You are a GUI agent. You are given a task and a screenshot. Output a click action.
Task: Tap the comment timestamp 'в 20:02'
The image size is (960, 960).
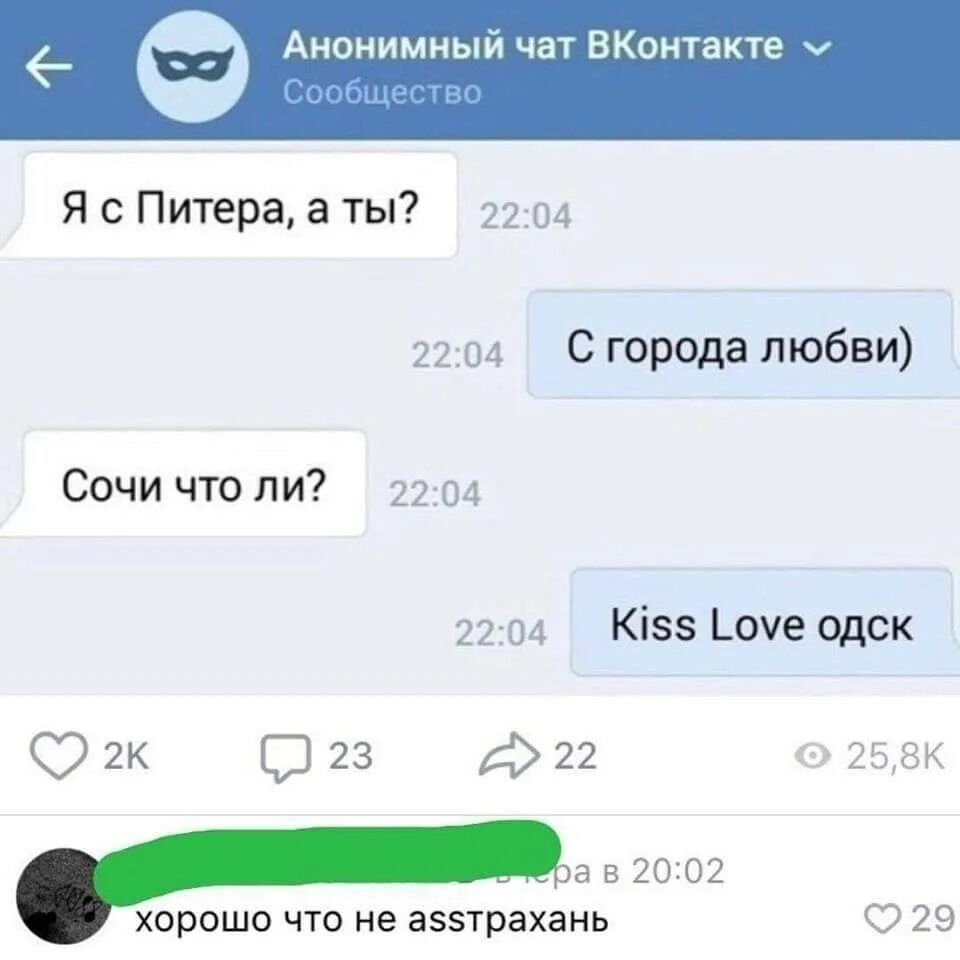click(663, 871)
